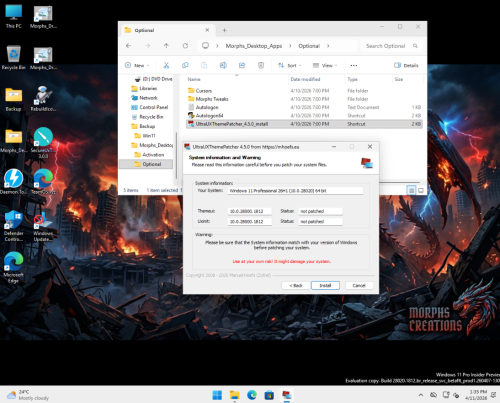Open the DaemonTools desktop shortcut

pos(13,182)
